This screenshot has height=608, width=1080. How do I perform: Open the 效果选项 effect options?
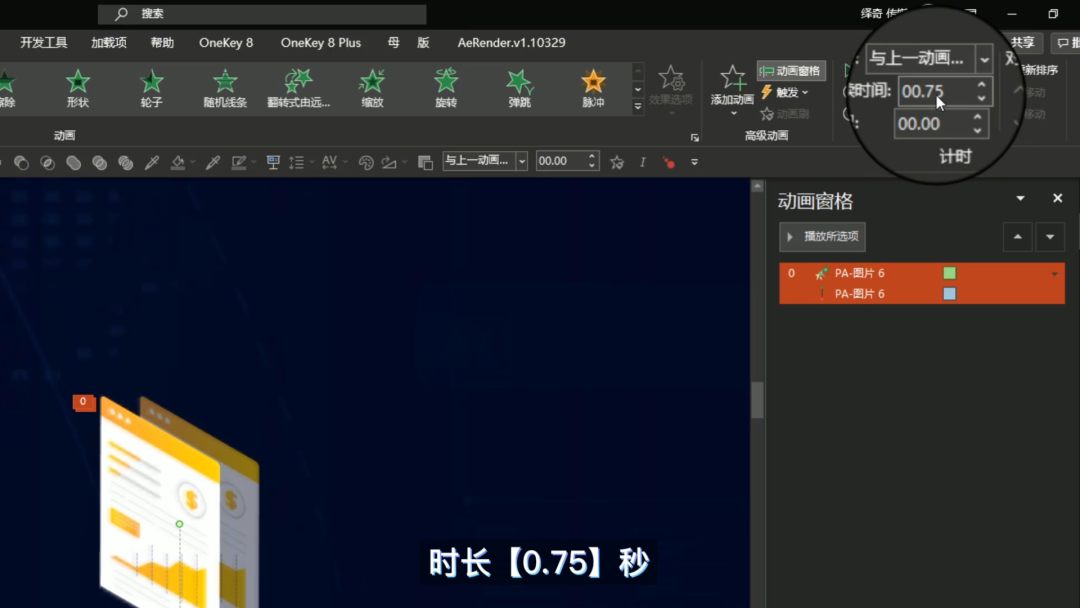671,88
